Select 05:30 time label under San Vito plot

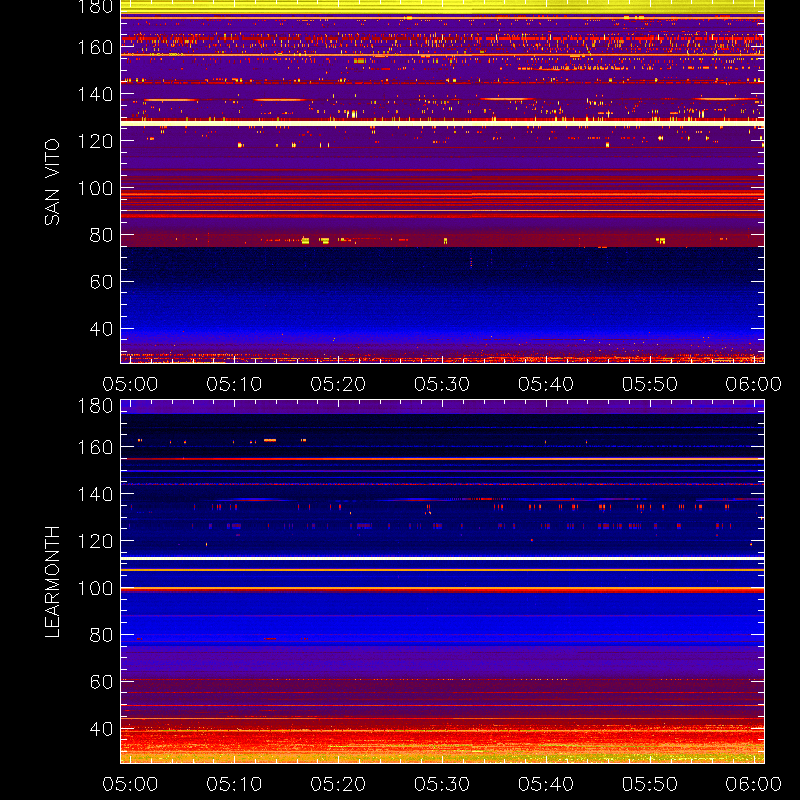[442, 384]
